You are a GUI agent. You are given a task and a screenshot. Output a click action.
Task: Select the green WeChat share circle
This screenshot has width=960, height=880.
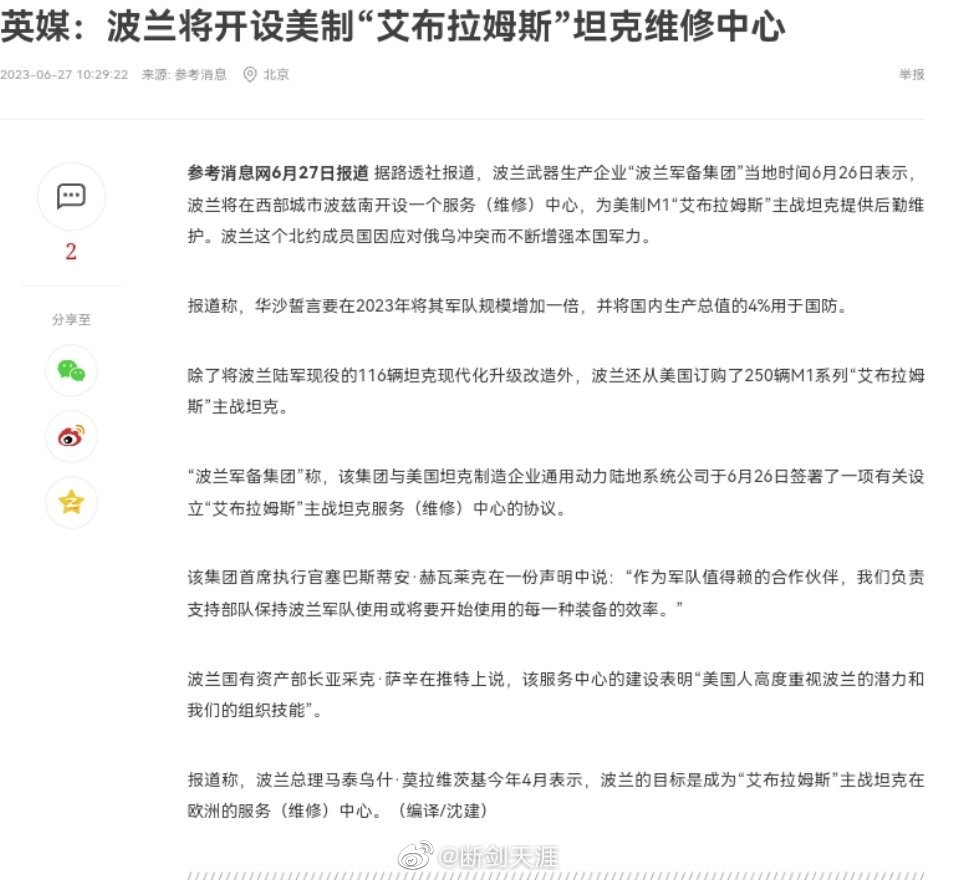click(x=71, y=371)
